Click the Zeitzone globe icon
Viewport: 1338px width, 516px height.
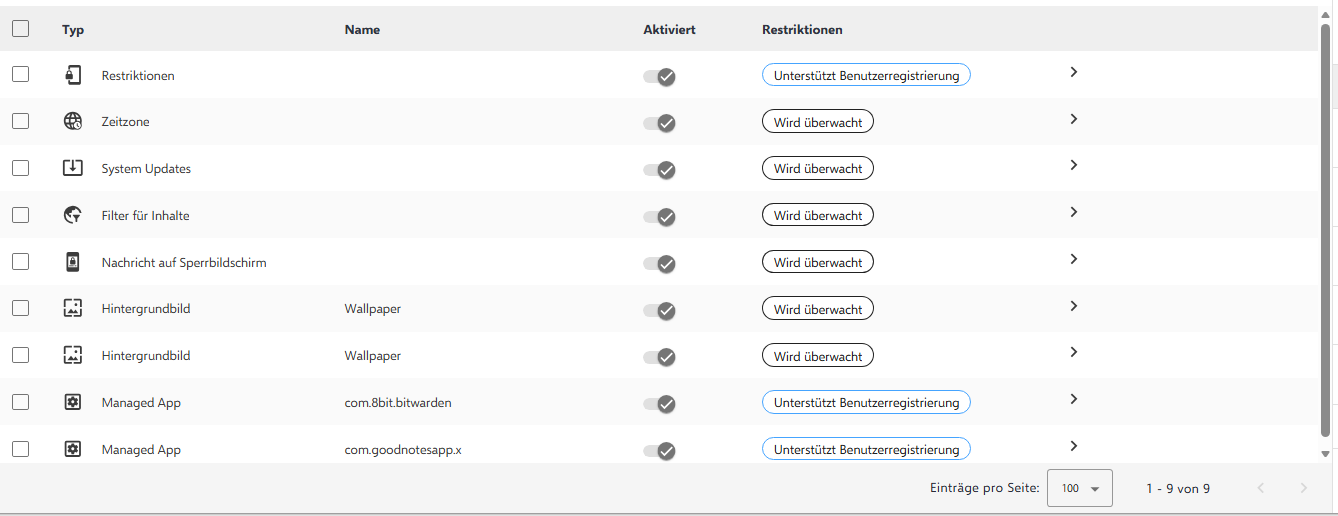click(x=72, y=122)
